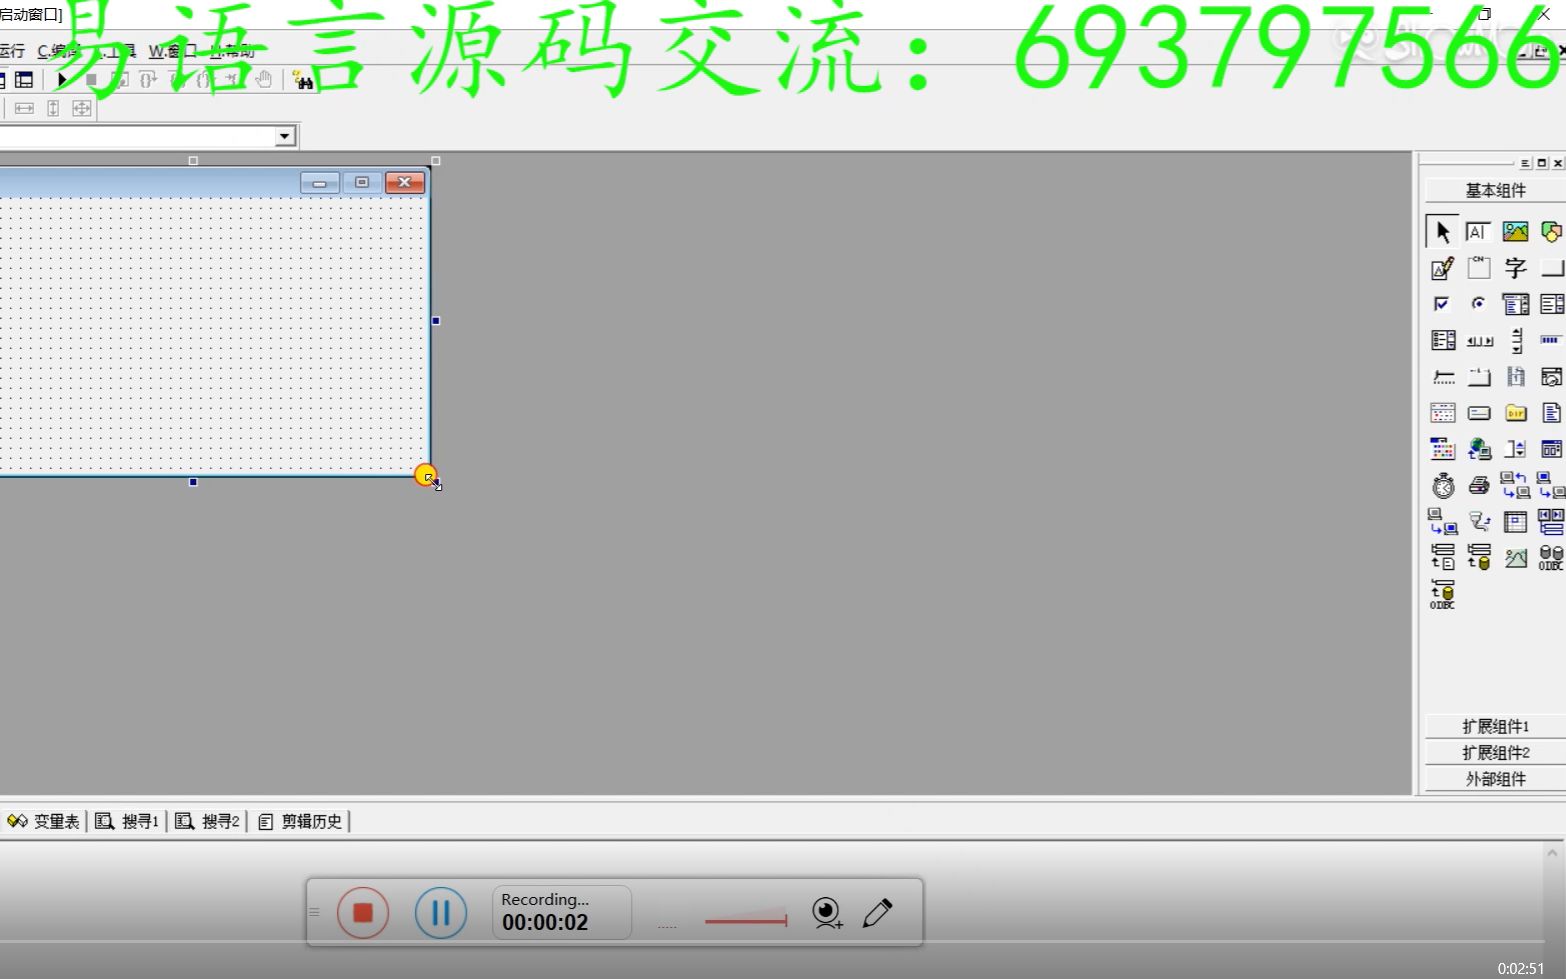Select the label component marked 字
Screen dimensions: 1566x979
[x=1515, y=268]
